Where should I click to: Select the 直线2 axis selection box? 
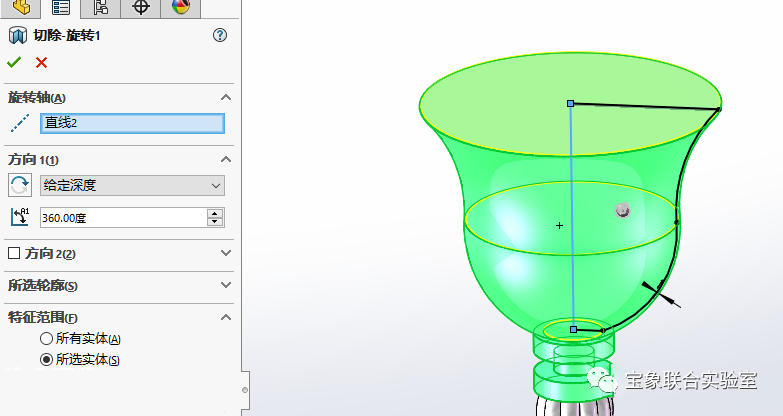(132, 123)
